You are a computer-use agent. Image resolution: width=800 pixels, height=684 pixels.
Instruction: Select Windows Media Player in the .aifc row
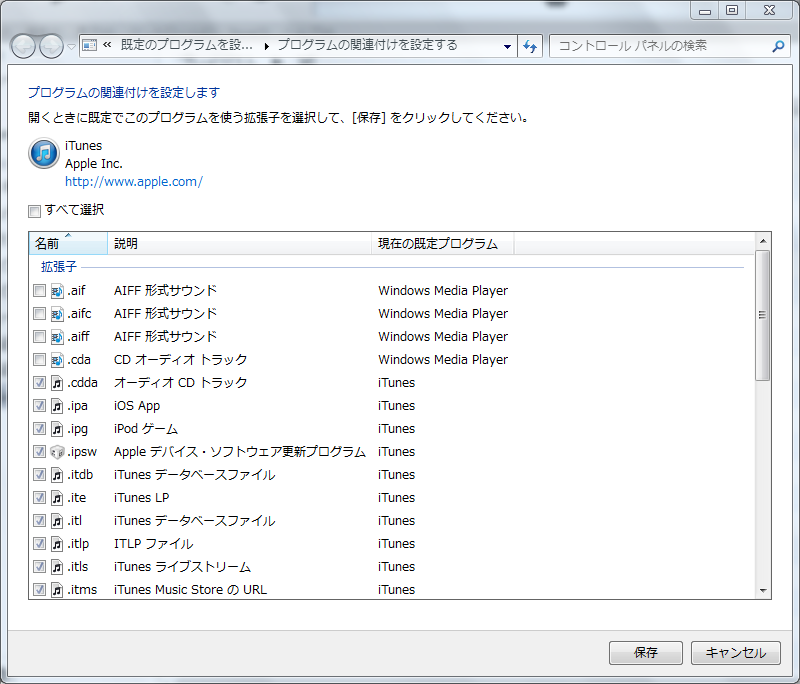pos(443,314)
